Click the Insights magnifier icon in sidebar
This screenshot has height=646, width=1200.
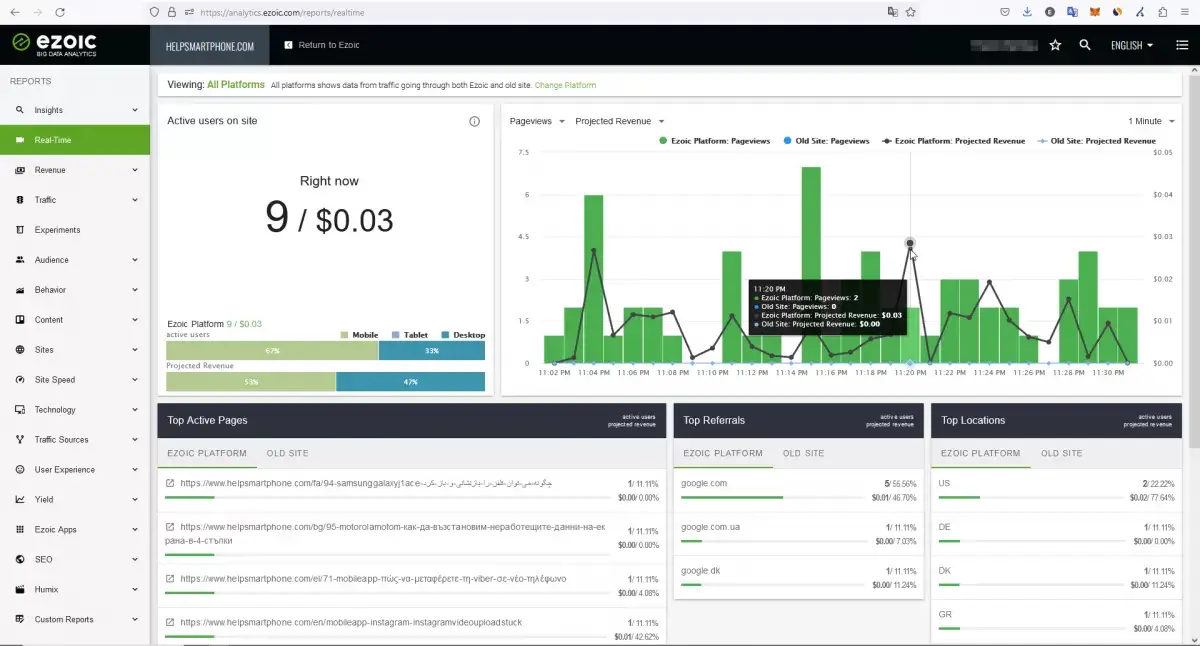point(20,110)
